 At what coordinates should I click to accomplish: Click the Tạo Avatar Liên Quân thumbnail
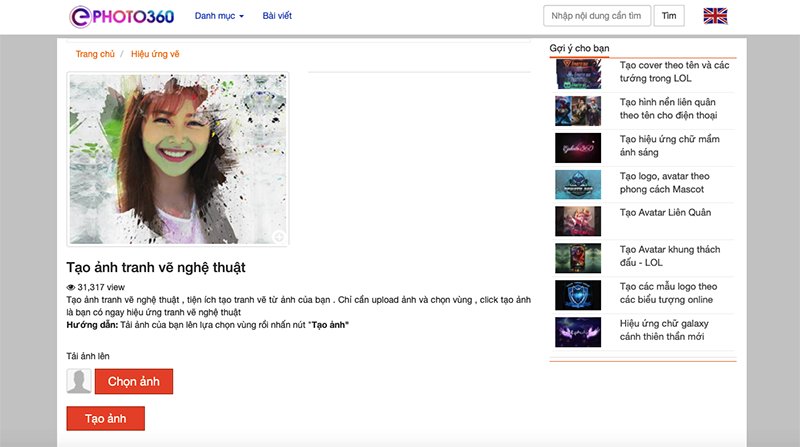click(578, 220)
